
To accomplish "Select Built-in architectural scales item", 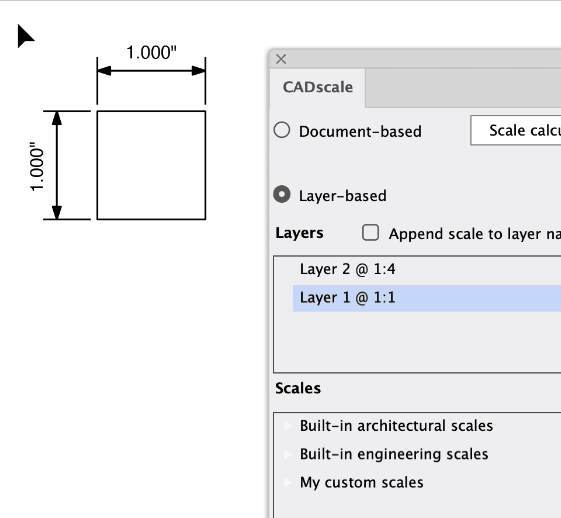I will point(396,426).
